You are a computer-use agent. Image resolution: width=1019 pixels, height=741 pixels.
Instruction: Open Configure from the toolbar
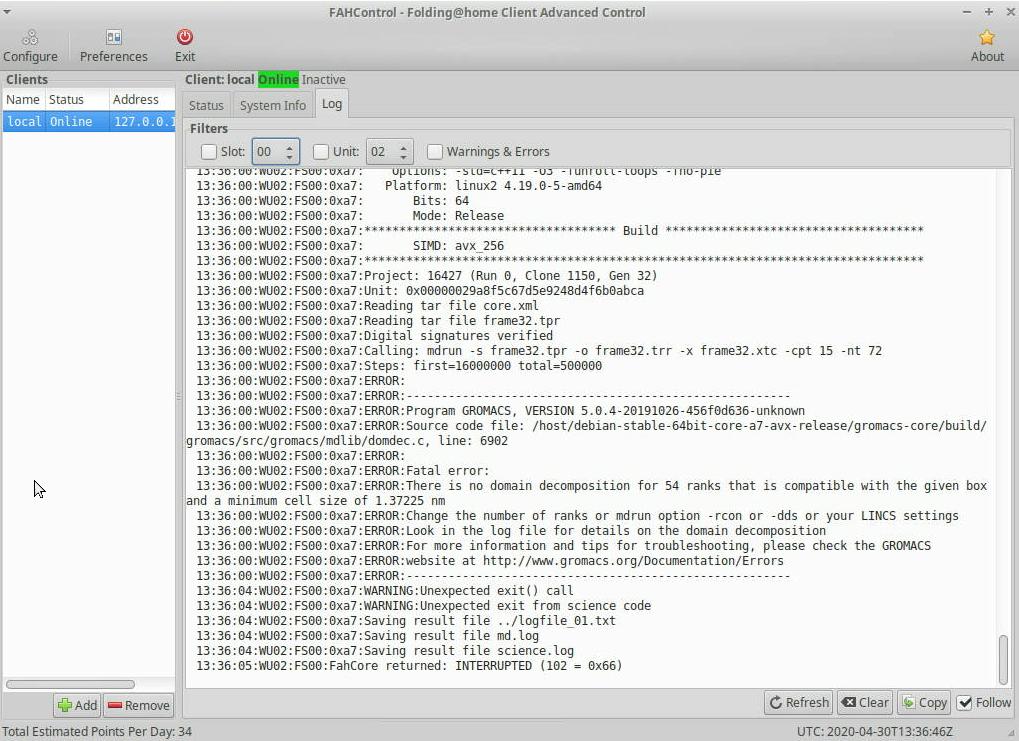30,46
